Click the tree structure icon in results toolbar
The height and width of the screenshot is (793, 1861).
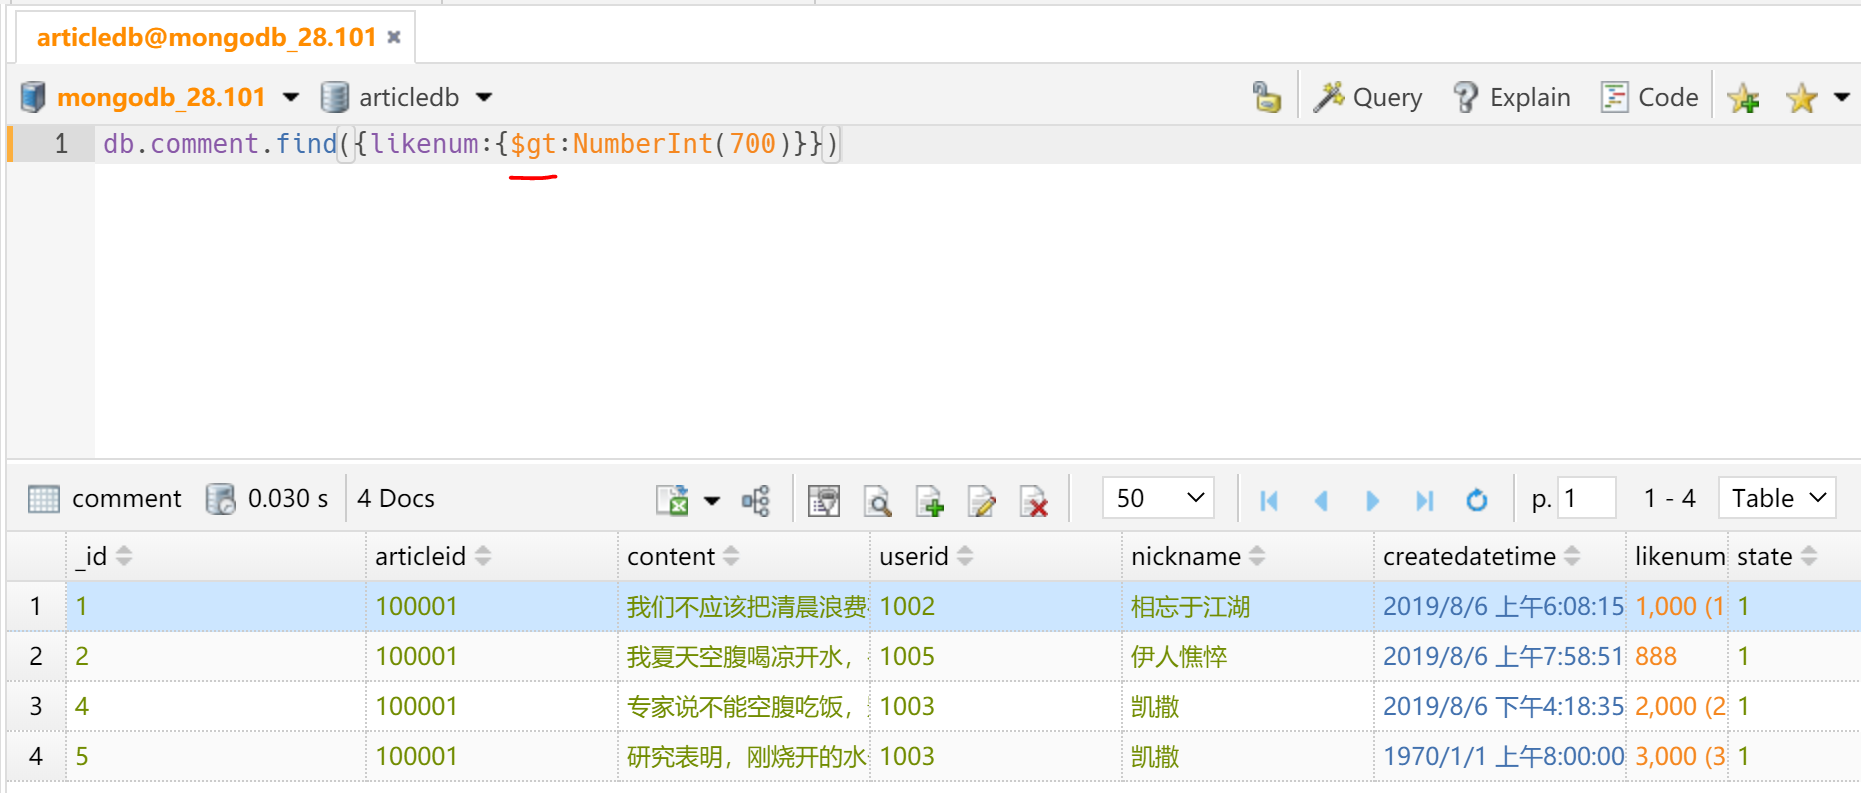[756, 499]
